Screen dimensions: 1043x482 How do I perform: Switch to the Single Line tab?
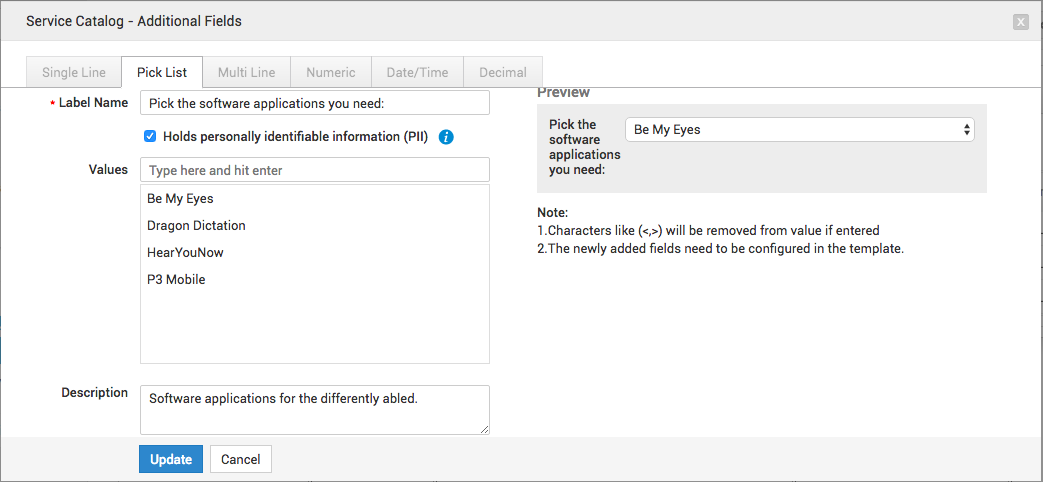(74, 72)
